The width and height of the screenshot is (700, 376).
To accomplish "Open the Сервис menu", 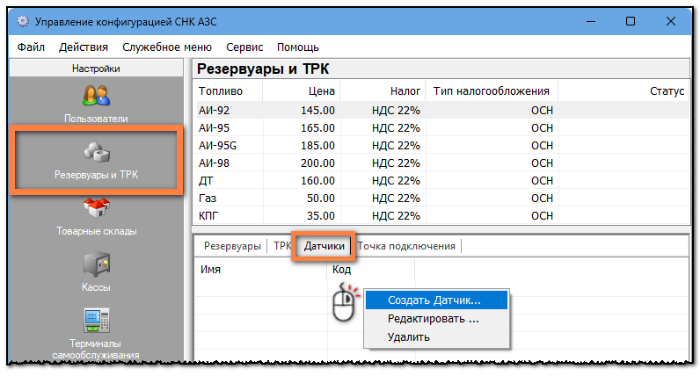I will (245, 47).
